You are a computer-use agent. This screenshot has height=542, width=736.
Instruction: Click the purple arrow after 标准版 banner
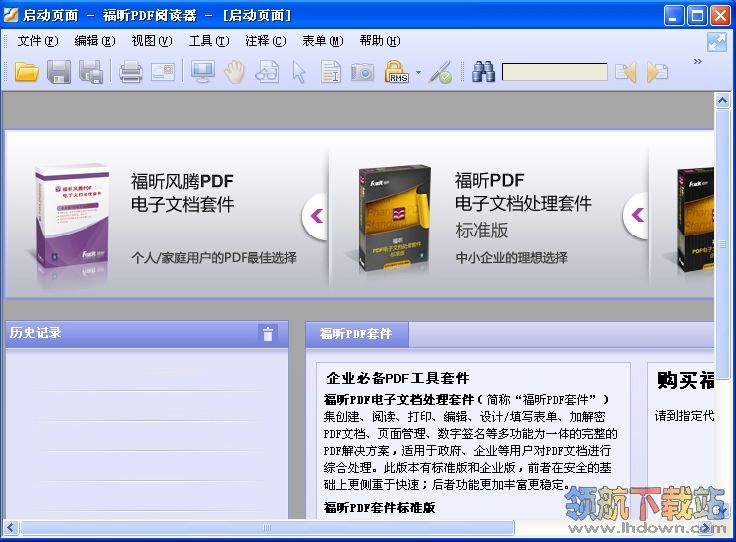637,215
